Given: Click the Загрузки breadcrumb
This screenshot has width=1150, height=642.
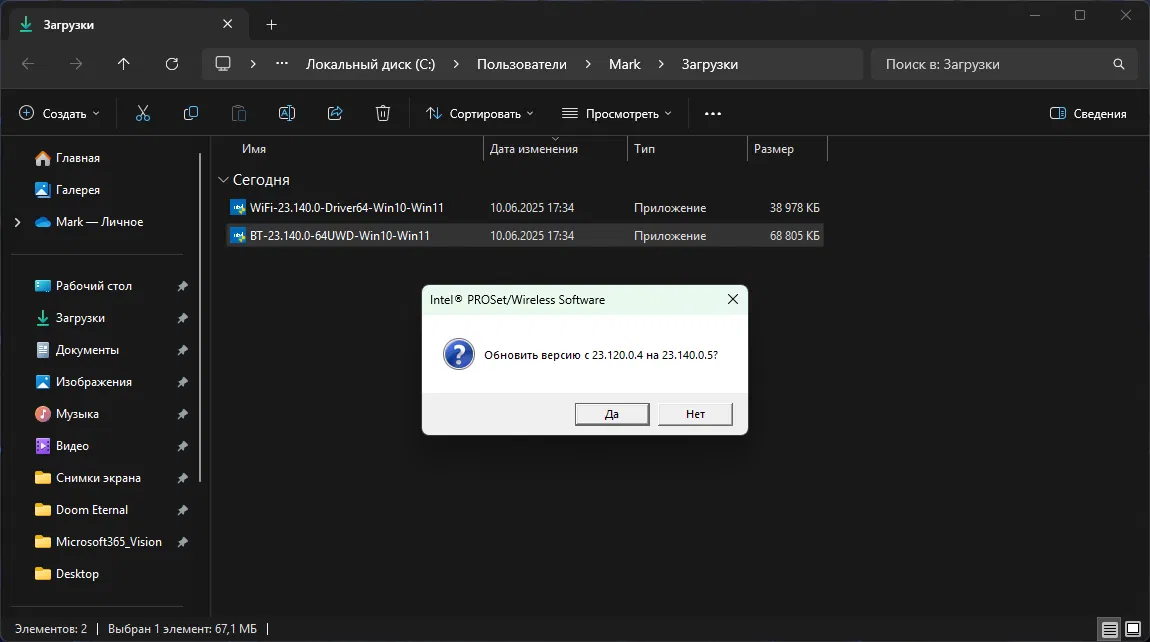Looking at the screenshot, I should tap(710, 65).
